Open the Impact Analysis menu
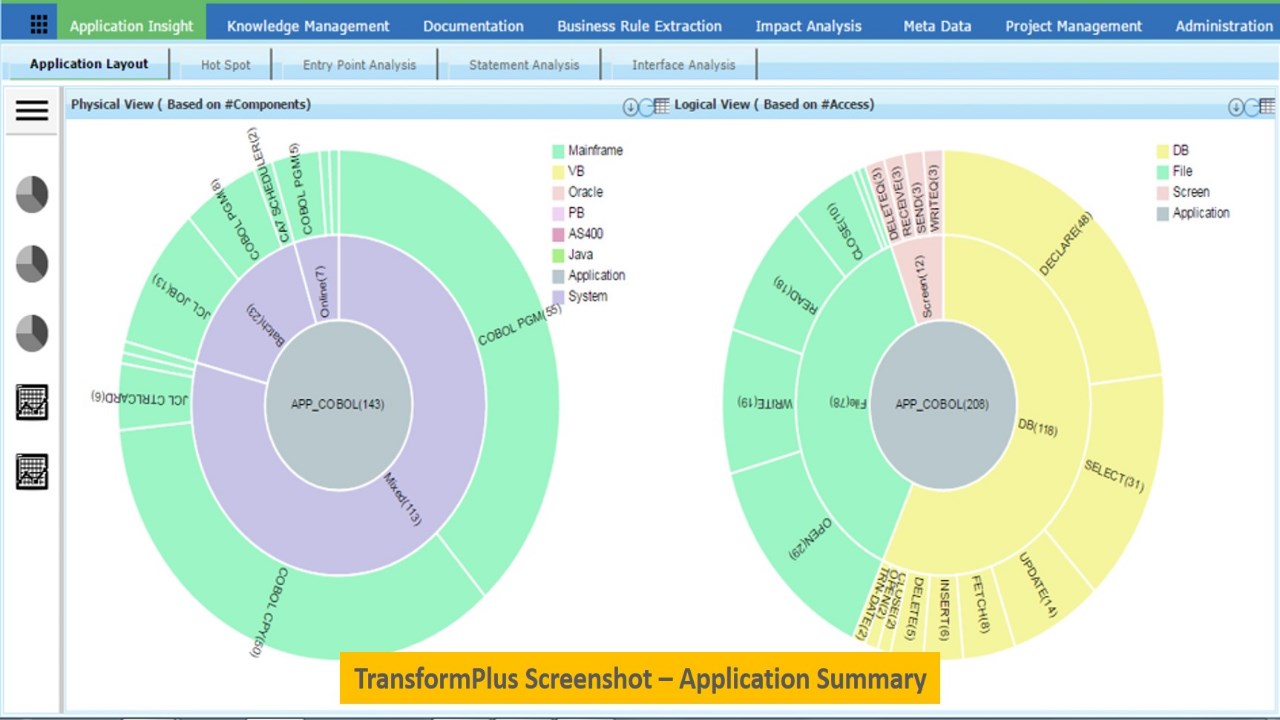Screen dimensions: 1280x720 click(808, 26)
